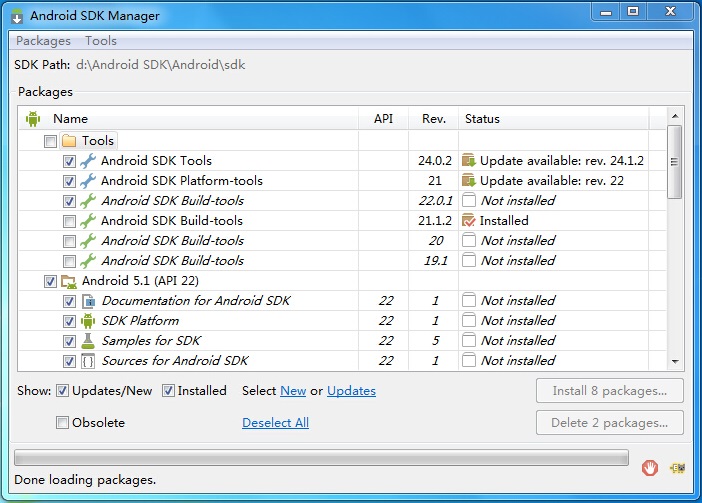
Task: Sort by the Name column header
Action: (x=188, y=119)
